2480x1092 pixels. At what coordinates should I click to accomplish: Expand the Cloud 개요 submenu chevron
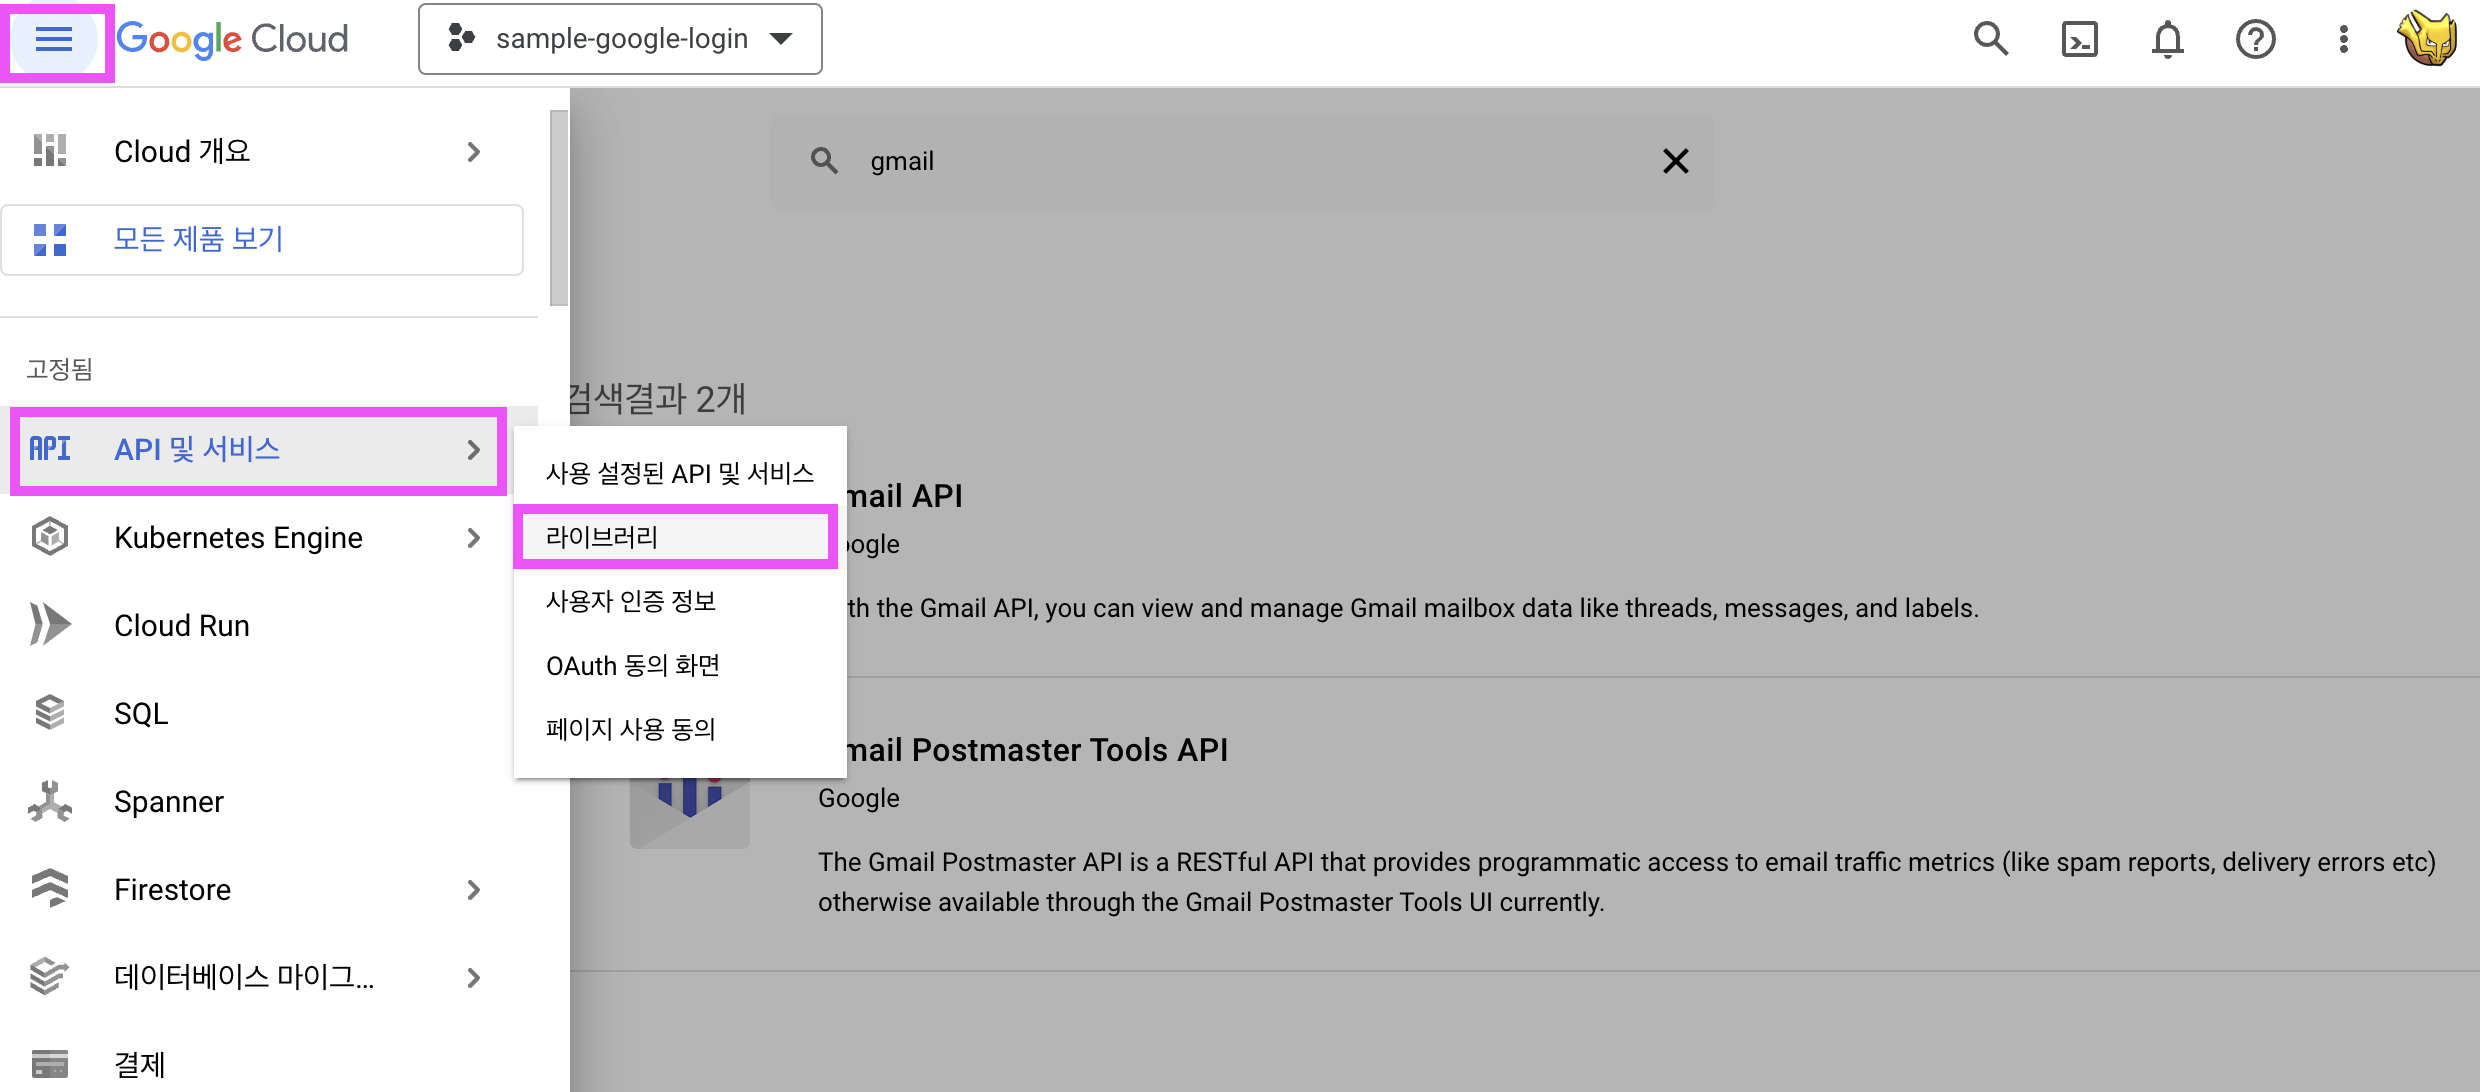pyautogui.click(x=474, y=152)
